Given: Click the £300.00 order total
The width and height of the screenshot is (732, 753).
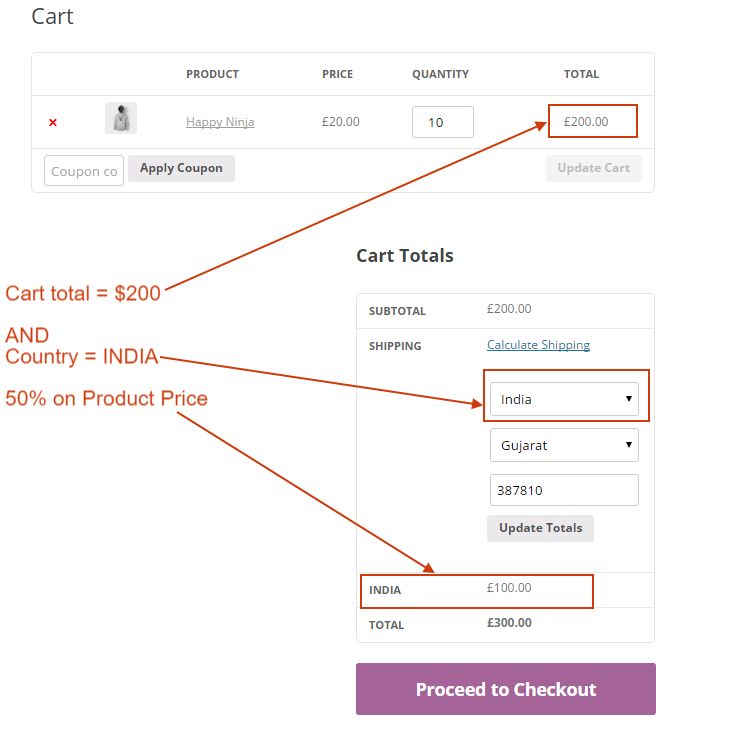Looking at the screenshot, I should [509, 623].
